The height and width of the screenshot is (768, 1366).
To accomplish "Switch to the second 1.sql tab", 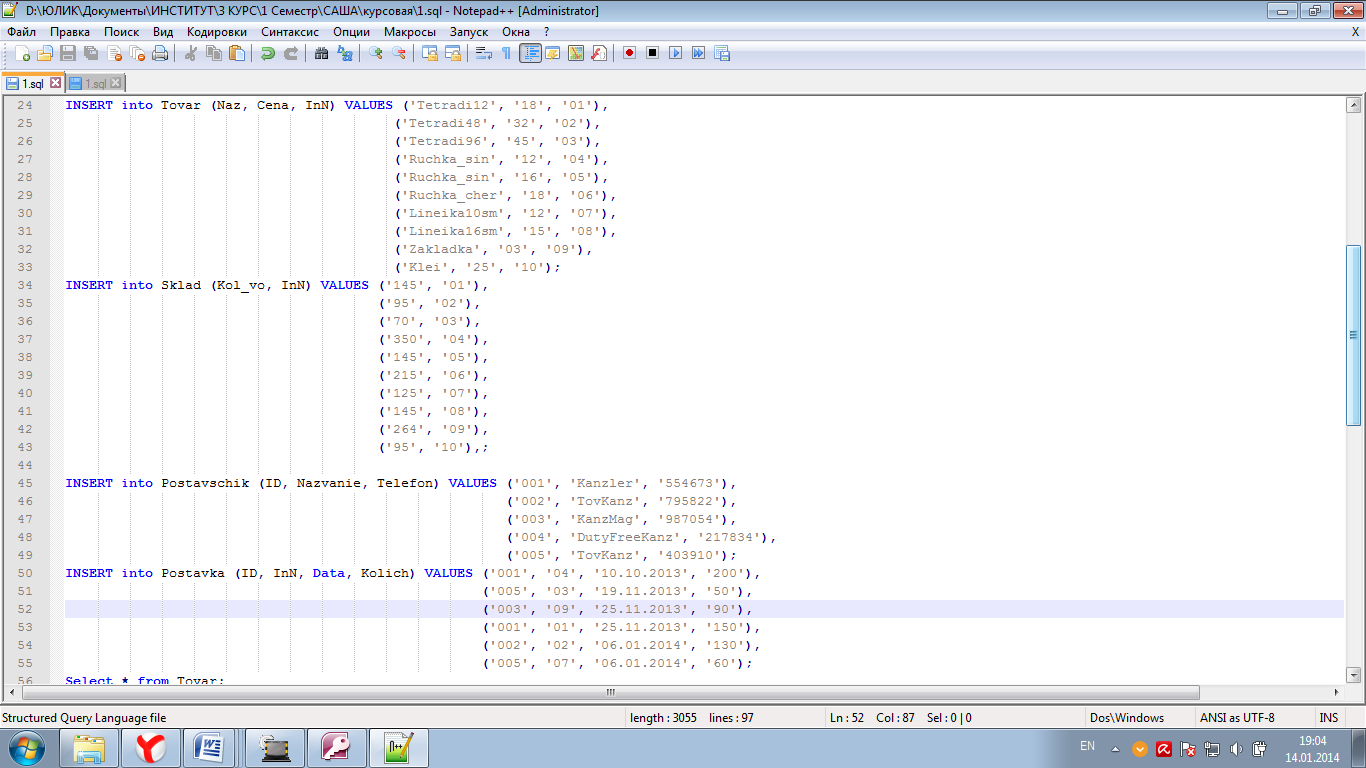I will (x=95, y=83).
